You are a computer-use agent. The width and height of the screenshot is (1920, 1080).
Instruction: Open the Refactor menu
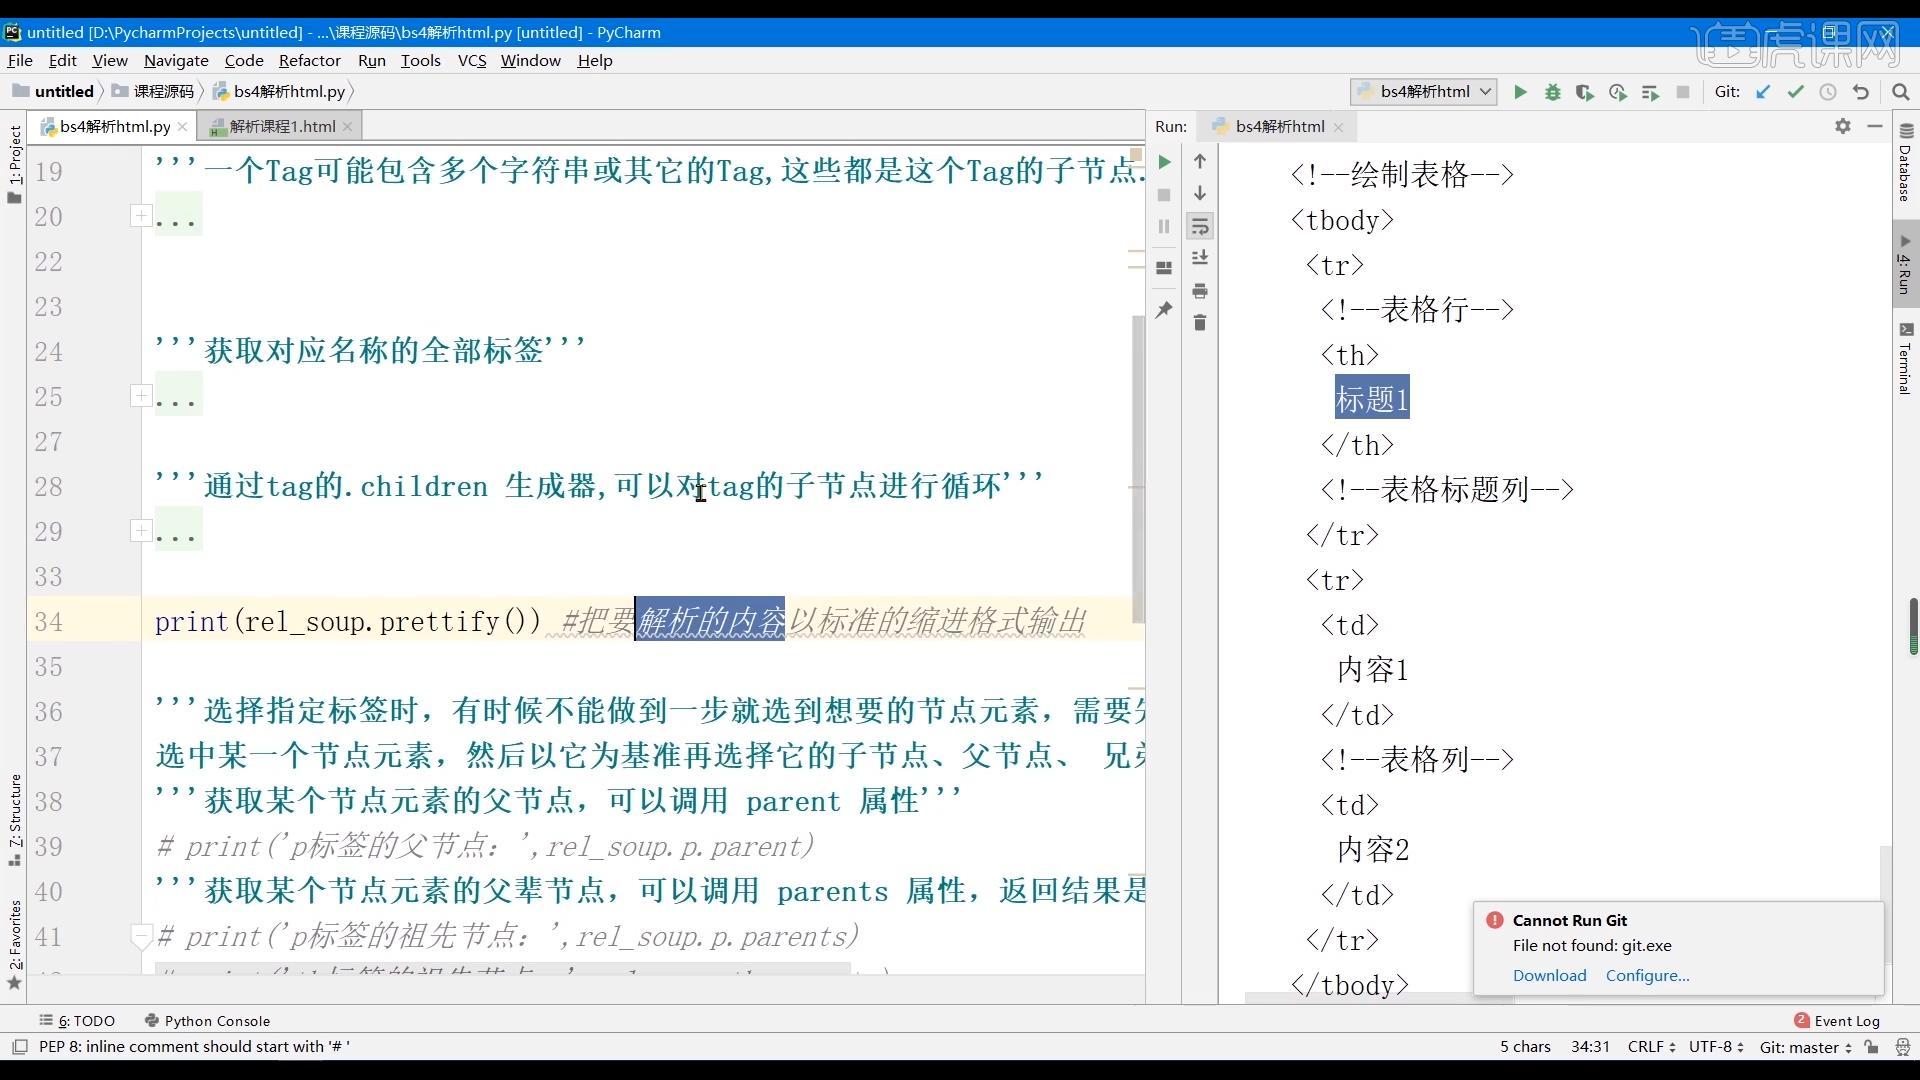pos(309,60)
